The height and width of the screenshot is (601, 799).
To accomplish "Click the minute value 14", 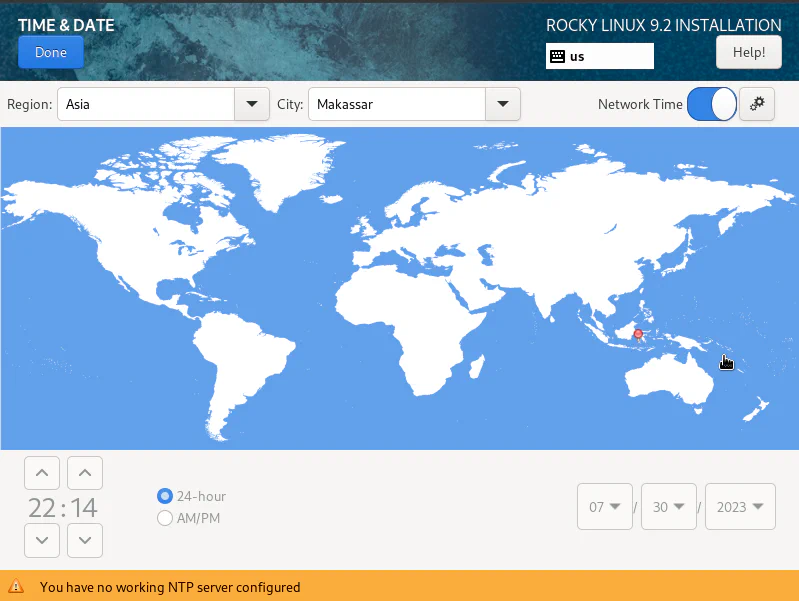I will coord(84,508).
